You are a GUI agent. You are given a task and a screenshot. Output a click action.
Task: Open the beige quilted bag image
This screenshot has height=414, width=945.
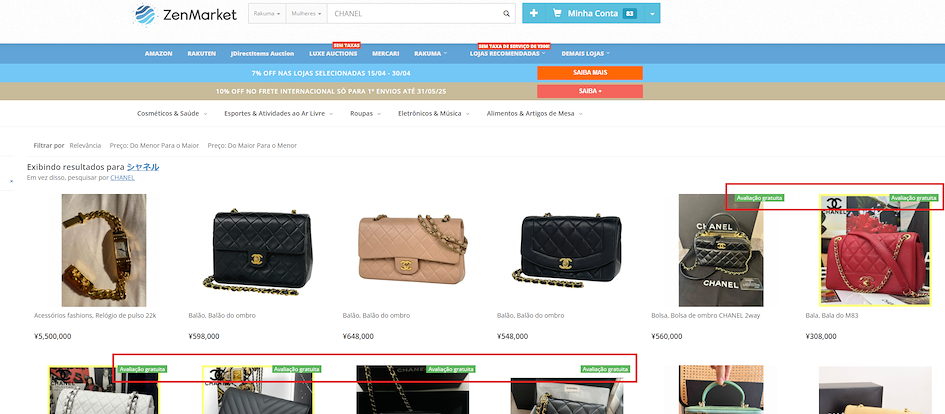[412, 250]
